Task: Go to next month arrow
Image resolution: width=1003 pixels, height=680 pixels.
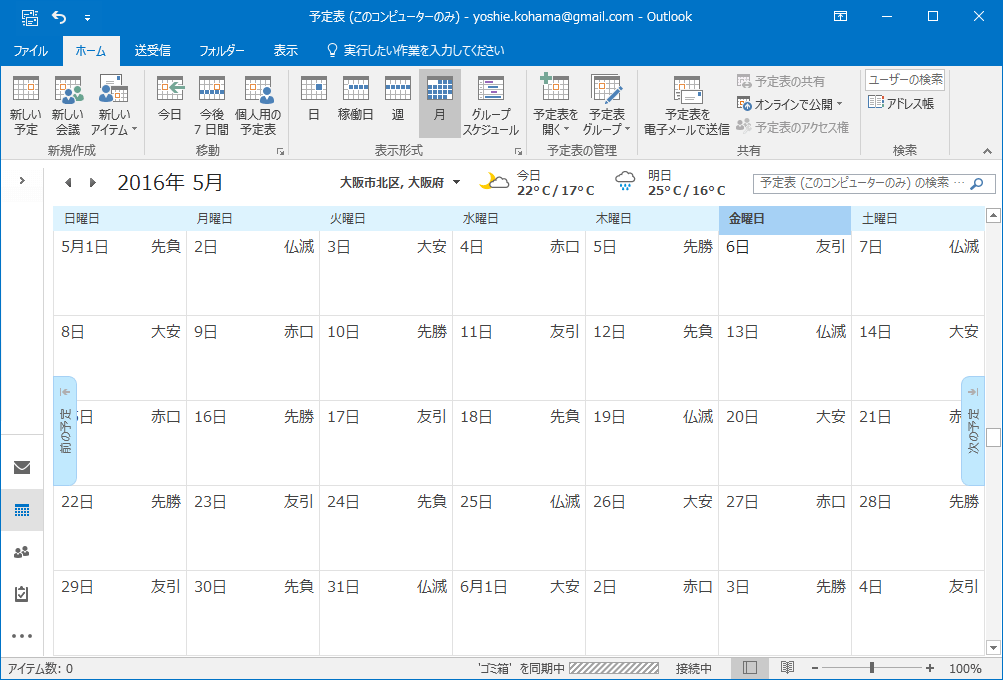Action: [x=93, y=183]
